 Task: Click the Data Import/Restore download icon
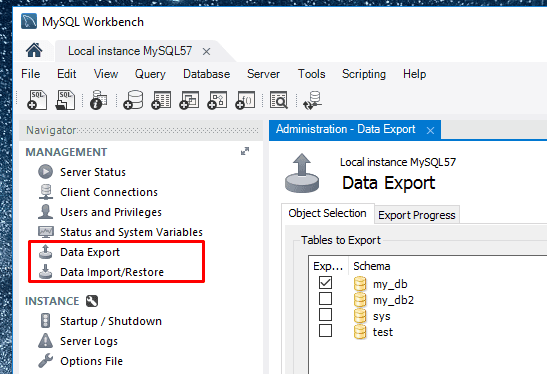point(45,272)
